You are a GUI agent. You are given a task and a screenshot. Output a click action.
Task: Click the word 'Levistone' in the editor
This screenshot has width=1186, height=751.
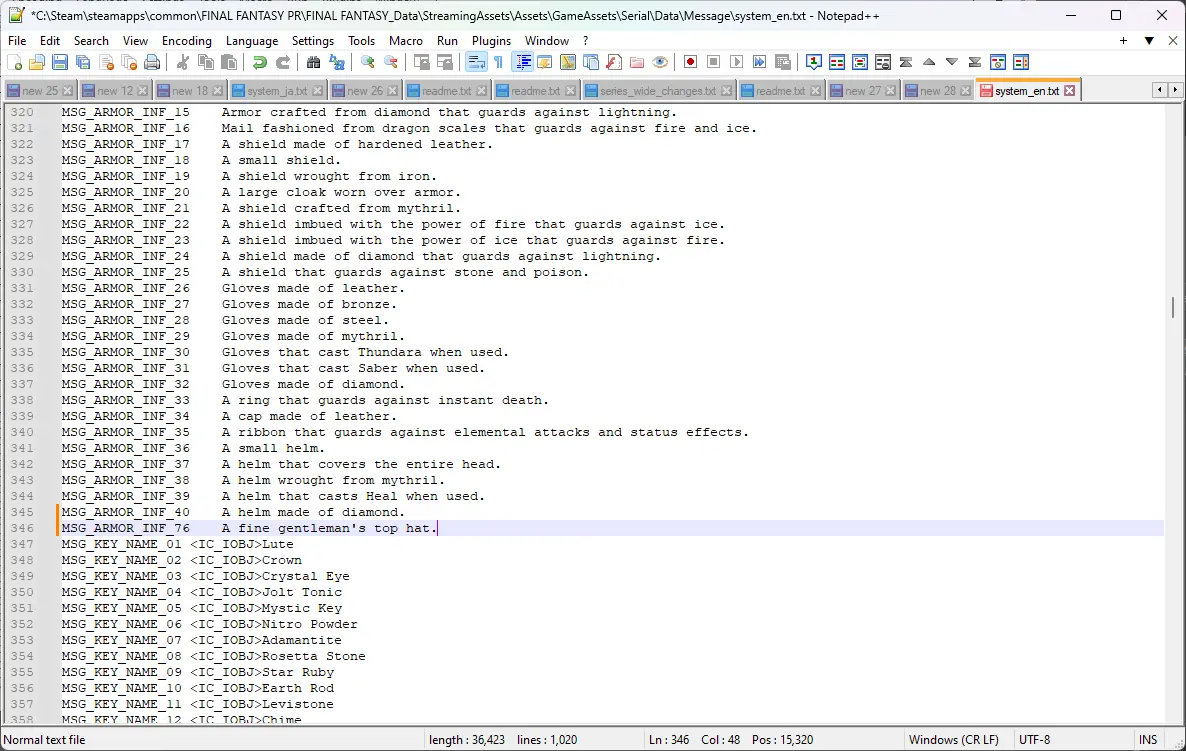coord(297,704)
